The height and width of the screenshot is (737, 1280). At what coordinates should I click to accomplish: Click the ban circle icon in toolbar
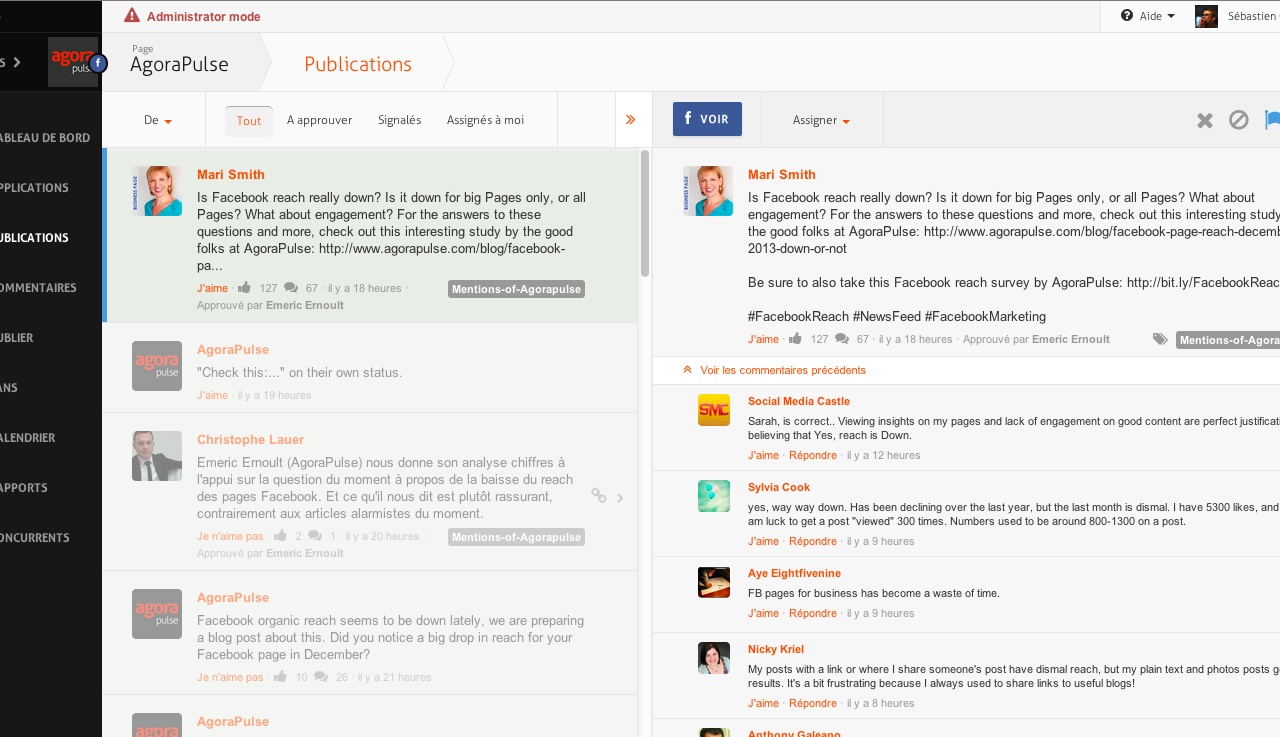[x=1239, y=120]
